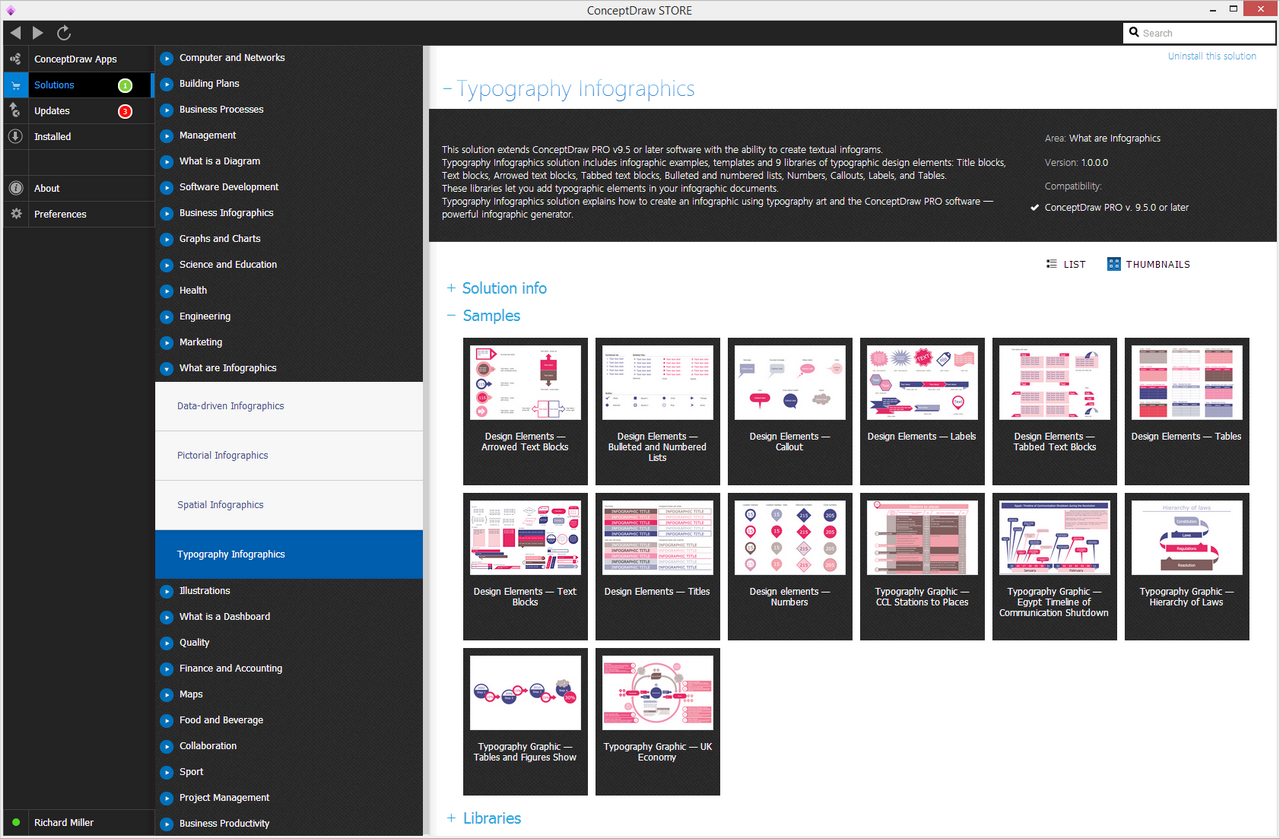Image resolution: width=1280 pixels, height=839 pixels.
Task: Click the green Solutions count badge
Action: pyautogui.click(x=125, y=85)
